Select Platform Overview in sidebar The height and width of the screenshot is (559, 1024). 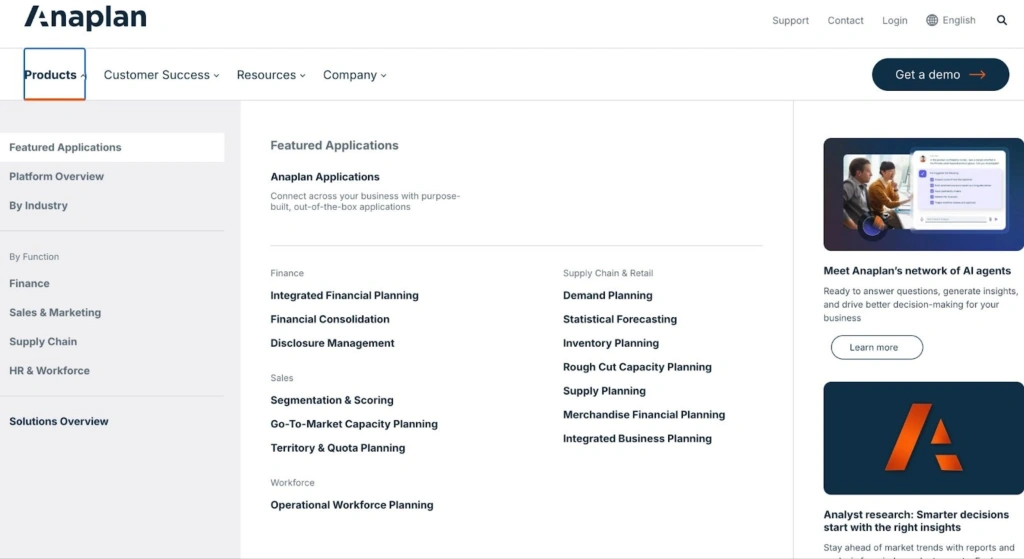coord(57,176)
